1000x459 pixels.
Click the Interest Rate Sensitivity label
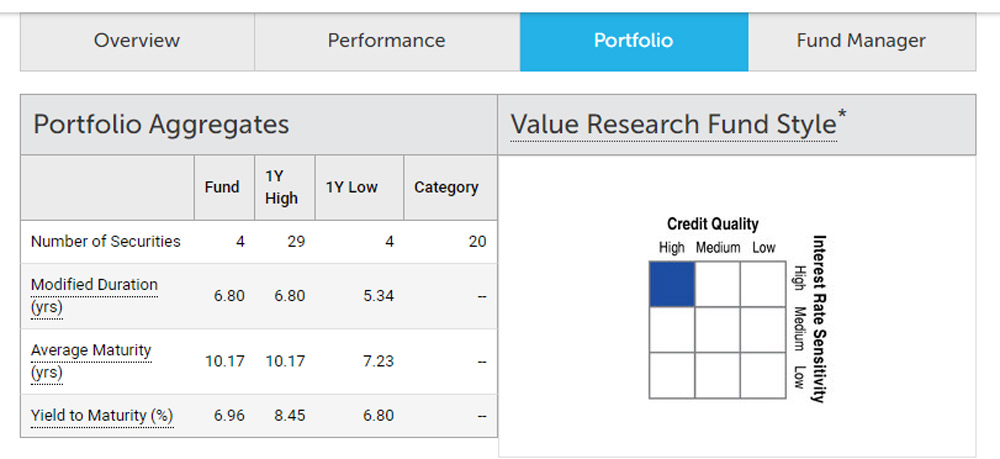pos(819,318)
